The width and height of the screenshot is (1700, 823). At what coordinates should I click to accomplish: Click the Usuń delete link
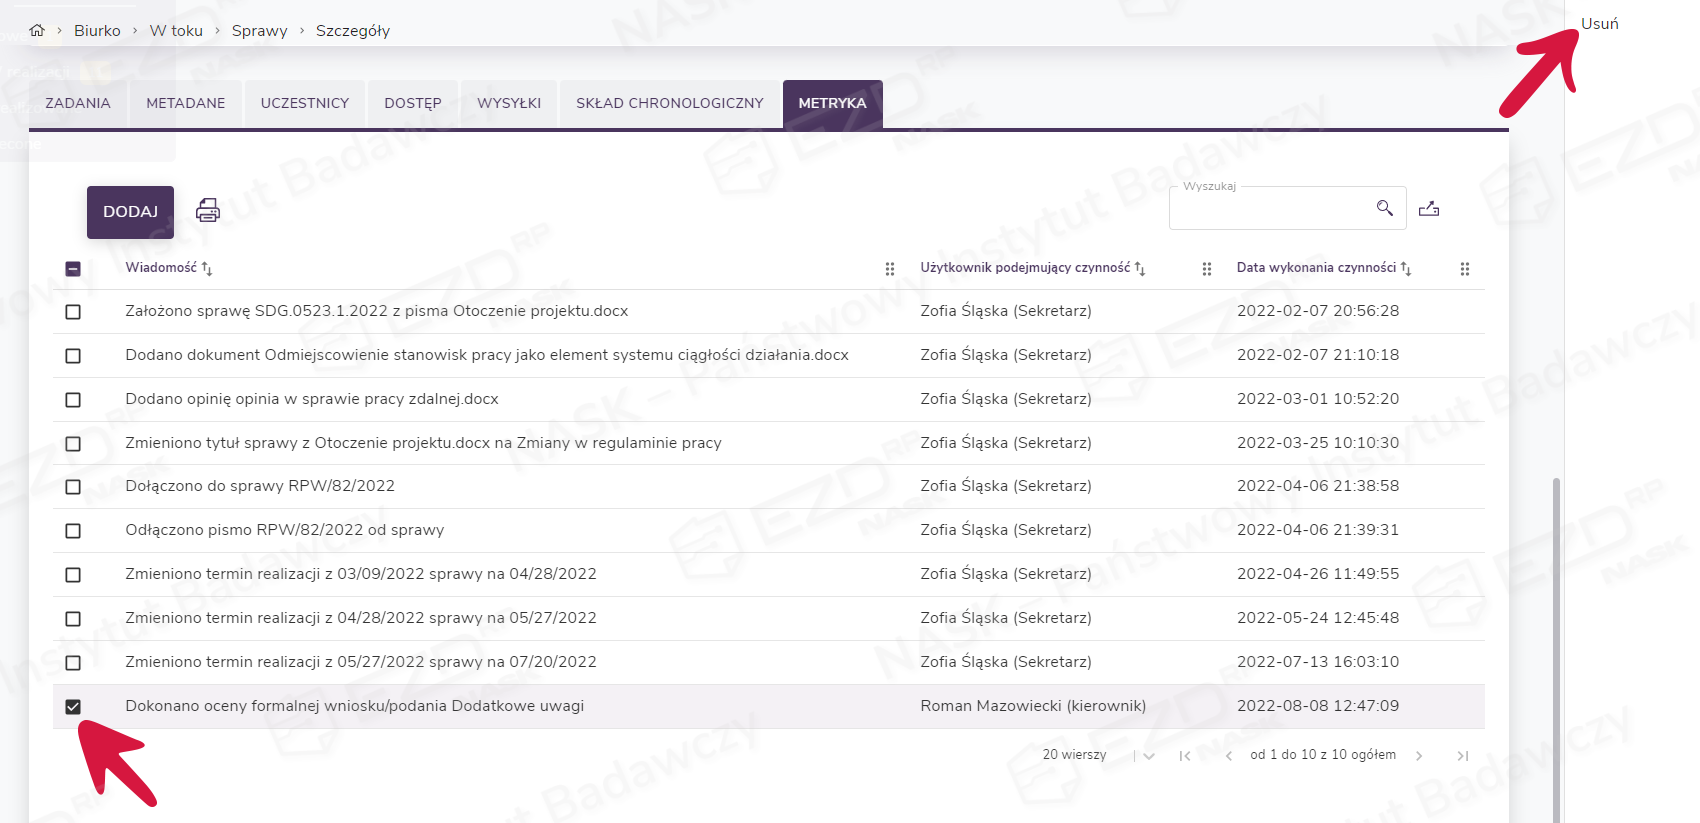[x=1599, y=24]
